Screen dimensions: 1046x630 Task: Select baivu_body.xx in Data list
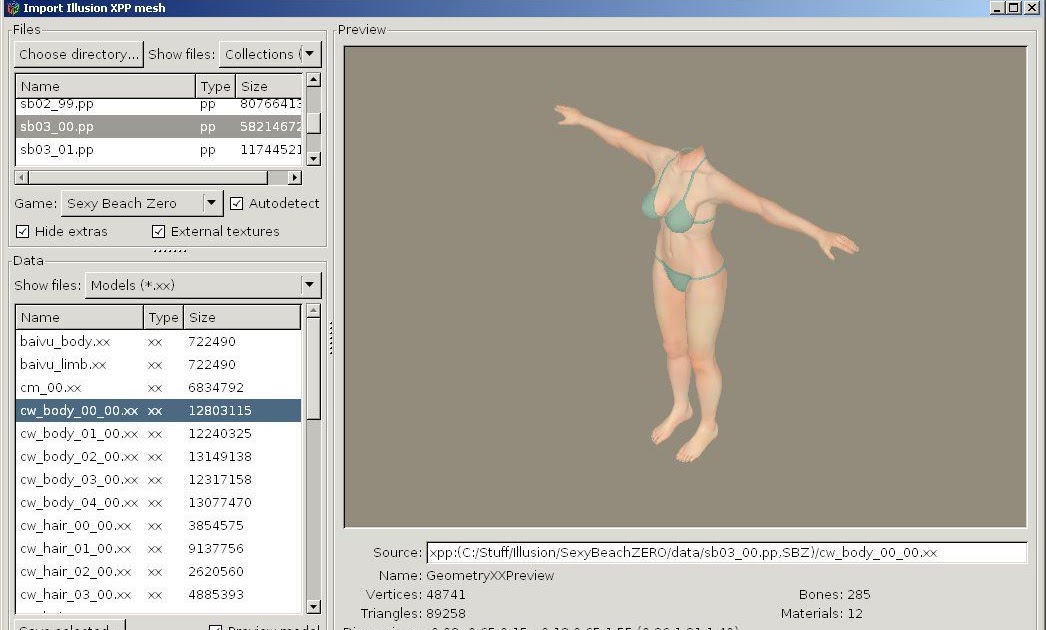click(x=158, y=341)
